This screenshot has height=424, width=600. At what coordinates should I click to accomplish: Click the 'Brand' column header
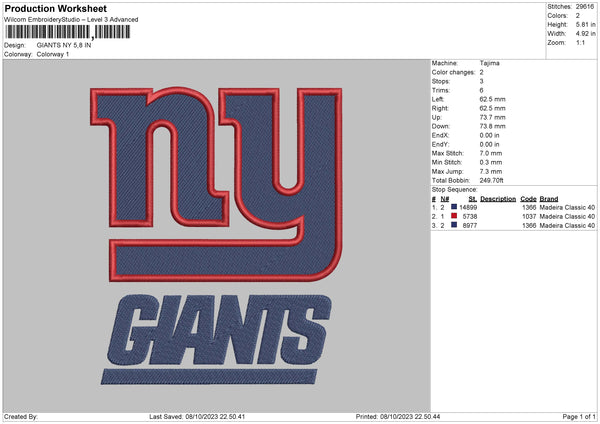549,199
